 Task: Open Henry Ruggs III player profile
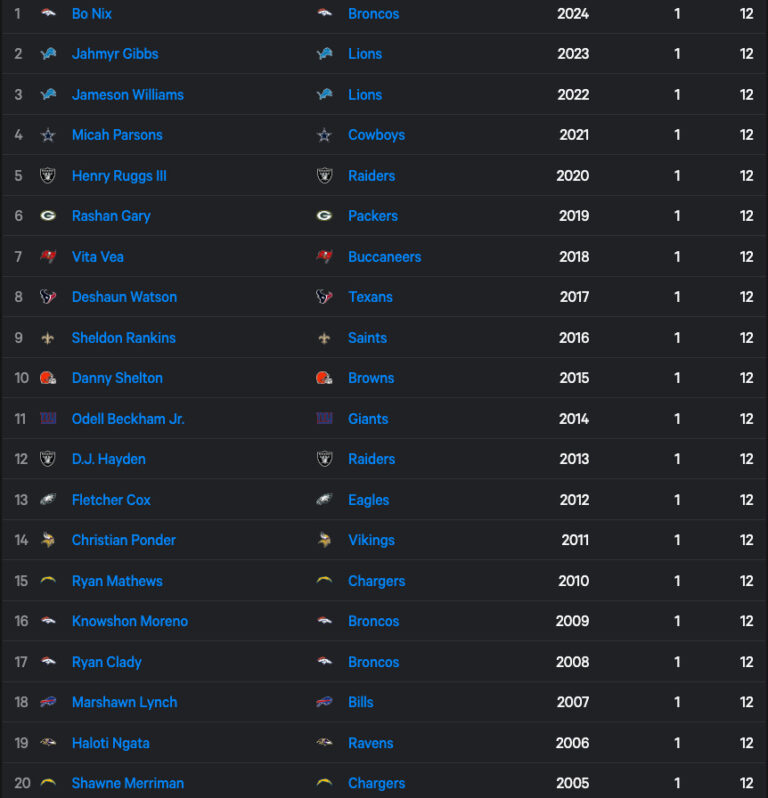(x=119, y=176)
